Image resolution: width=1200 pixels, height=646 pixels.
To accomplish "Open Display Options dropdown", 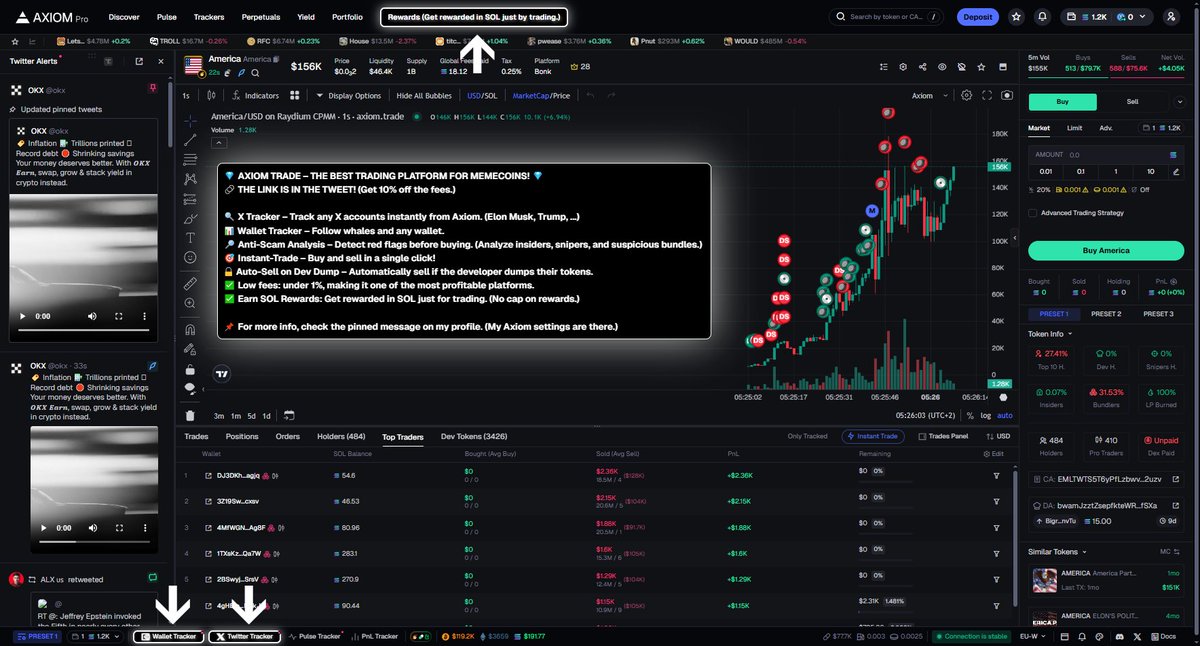I will pos(348,96).
